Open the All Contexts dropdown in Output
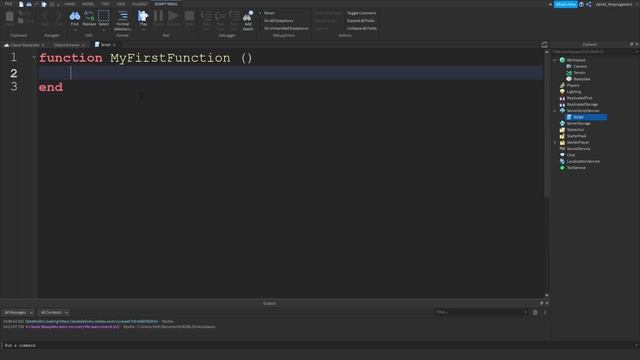This screenshot has width=640, height=360. click(54, 313)
